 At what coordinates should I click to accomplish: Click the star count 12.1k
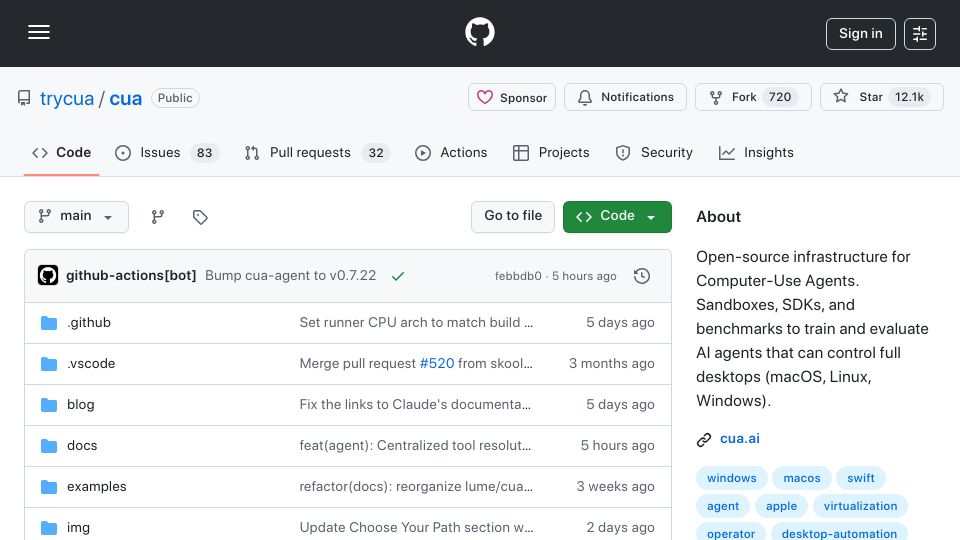point(909,97)
